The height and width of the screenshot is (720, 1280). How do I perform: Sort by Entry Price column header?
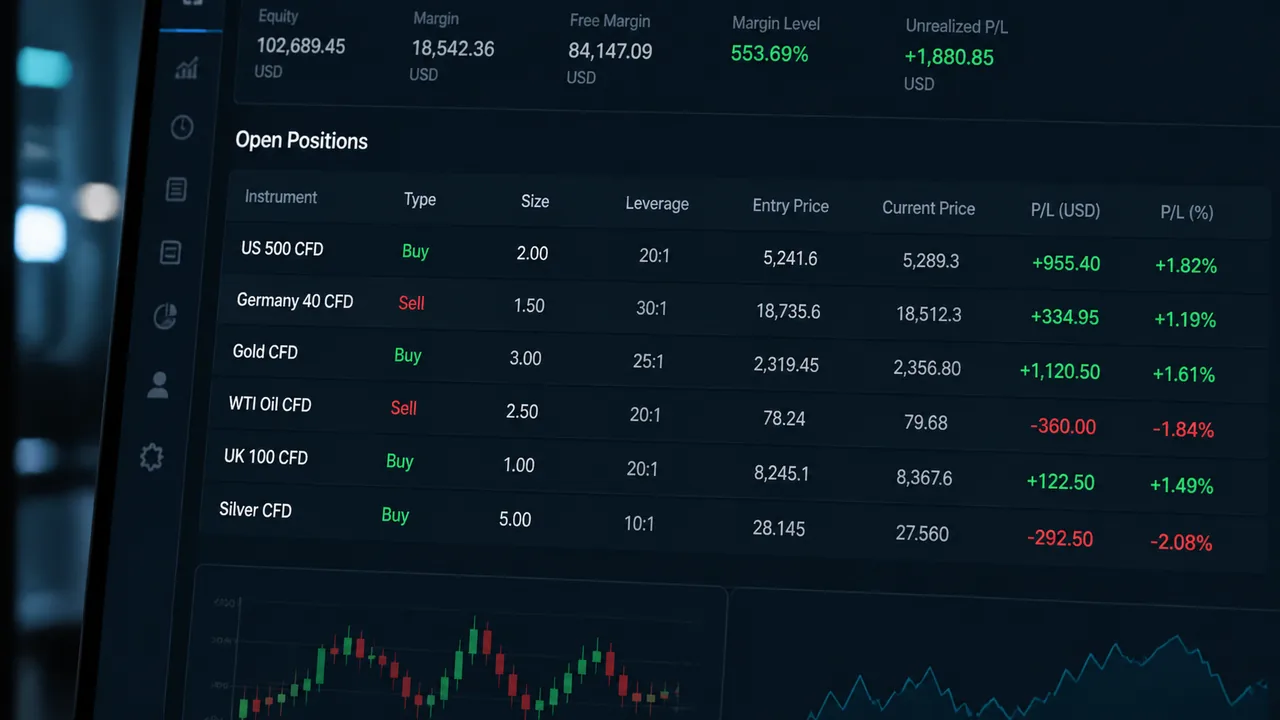pyautogui.click(x=791, y=206)
